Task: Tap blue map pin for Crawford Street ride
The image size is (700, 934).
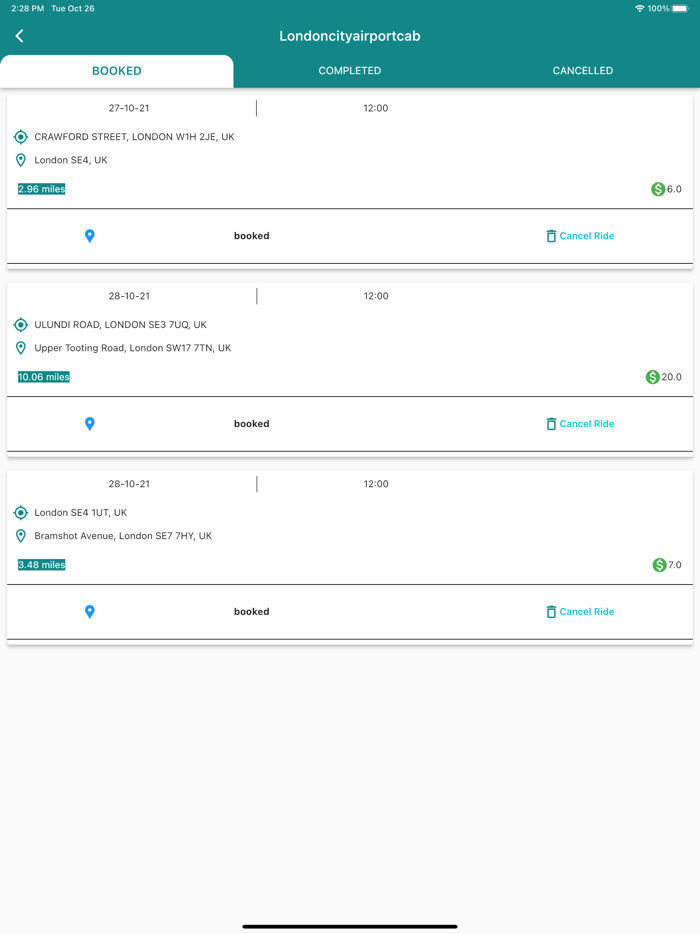Action: click(x=90, y=236)
